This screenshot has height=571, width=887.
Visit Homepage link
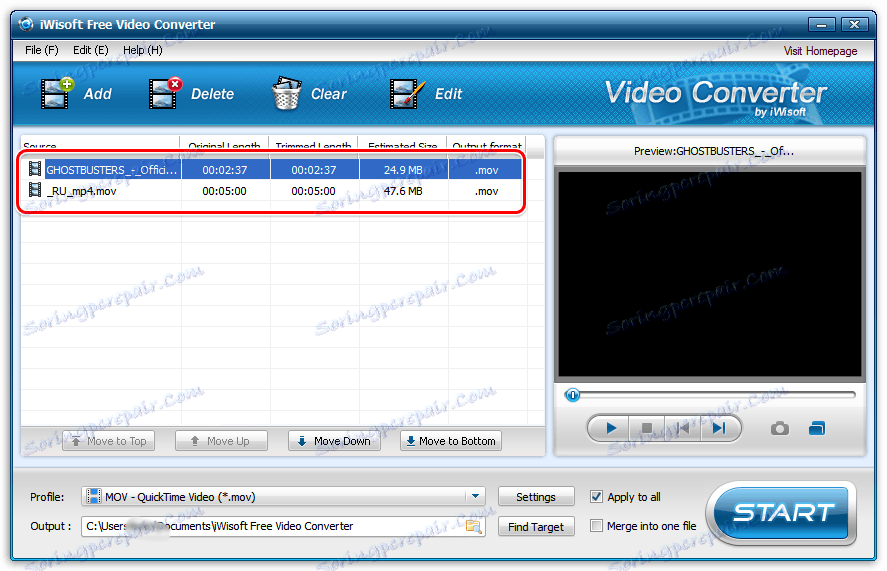[820, 51]
